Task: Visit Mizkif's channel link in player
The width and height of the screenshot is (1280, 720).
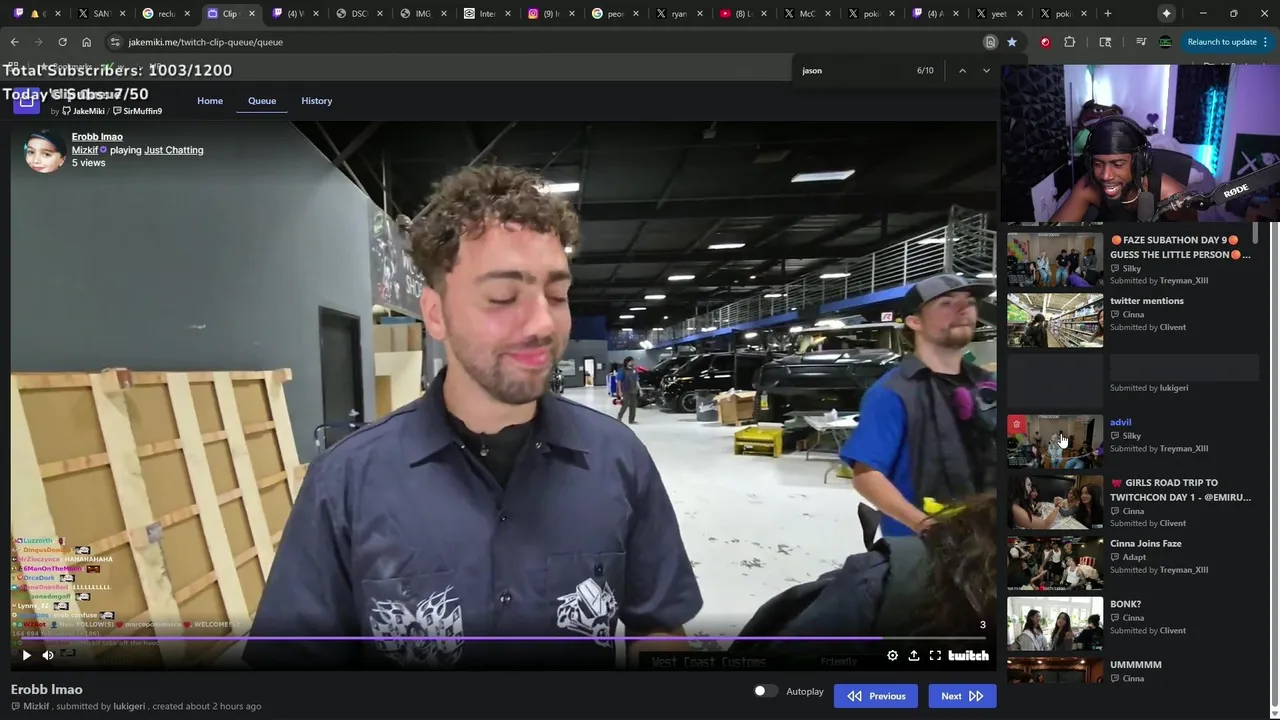Action: (x=84, y=150)
